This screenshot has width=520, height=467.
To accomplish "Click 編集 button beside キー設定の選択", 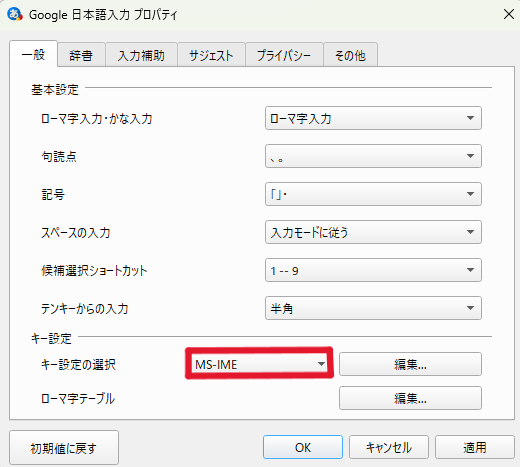I will [410, 364].
